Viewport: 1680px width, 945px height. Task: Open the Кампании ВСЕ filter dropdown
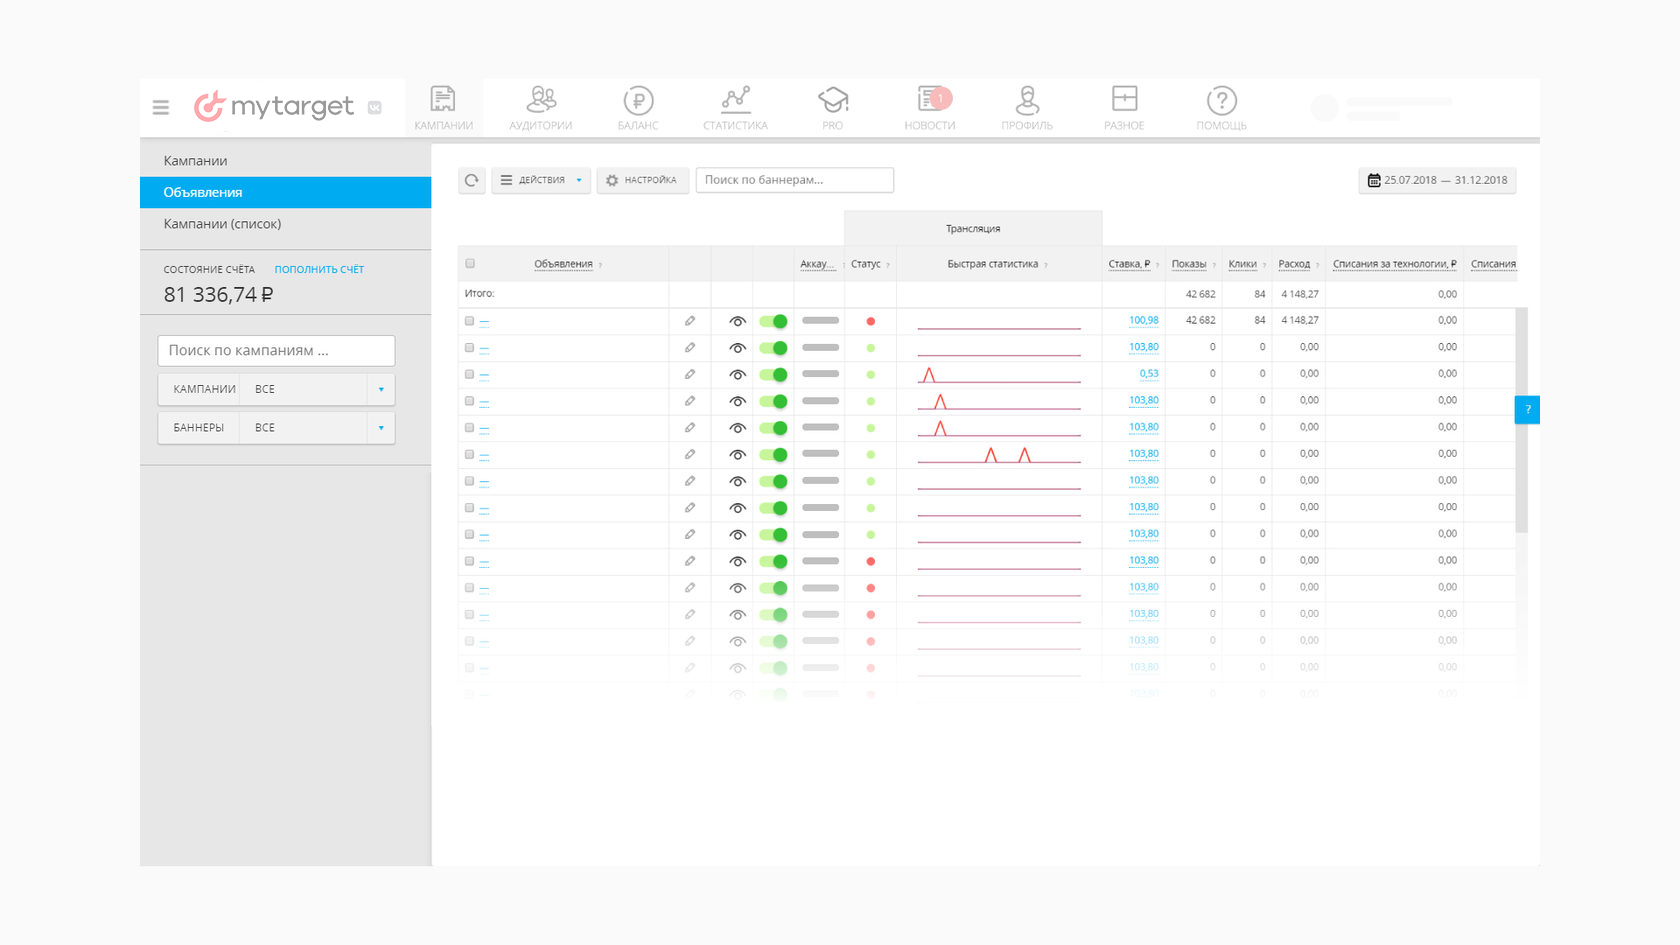276,389
